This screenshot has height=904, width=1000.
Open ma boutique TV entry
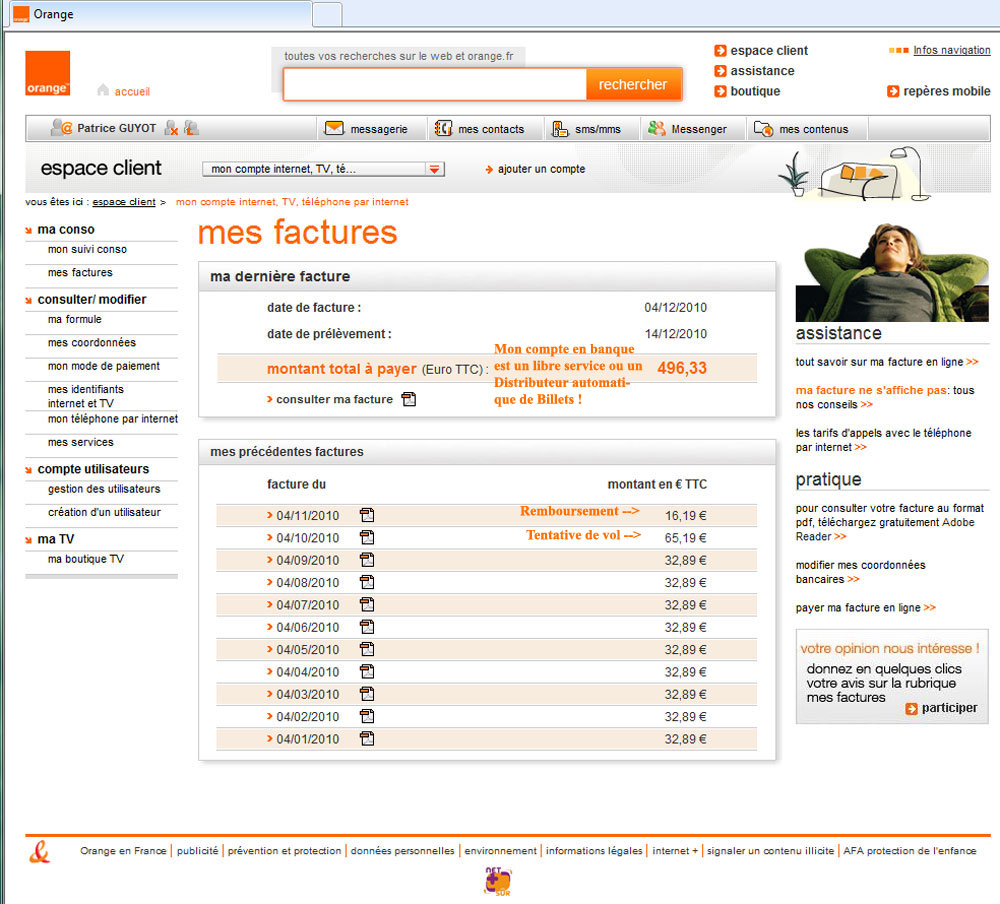click(x=86, y=559)
